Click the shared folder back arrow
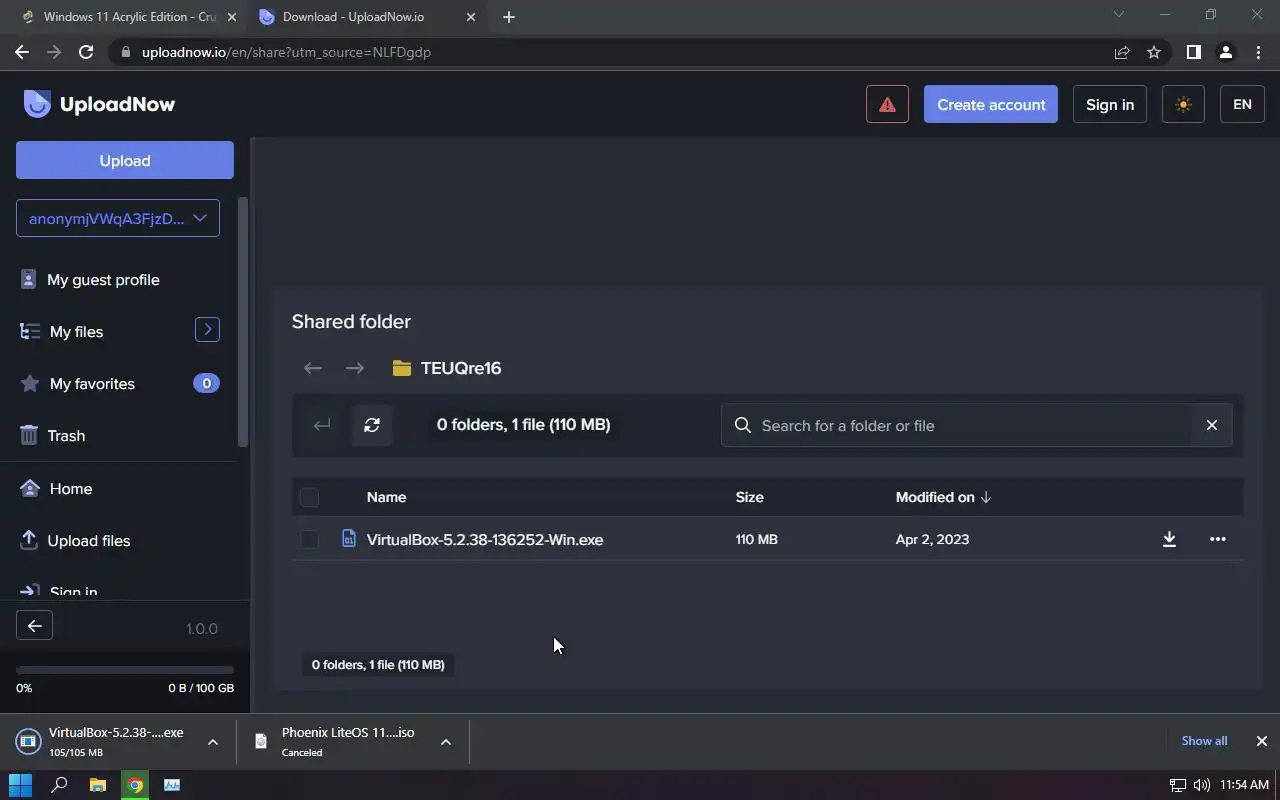The height and width of the screenshot is (800, 1280). tap(313, 368)
